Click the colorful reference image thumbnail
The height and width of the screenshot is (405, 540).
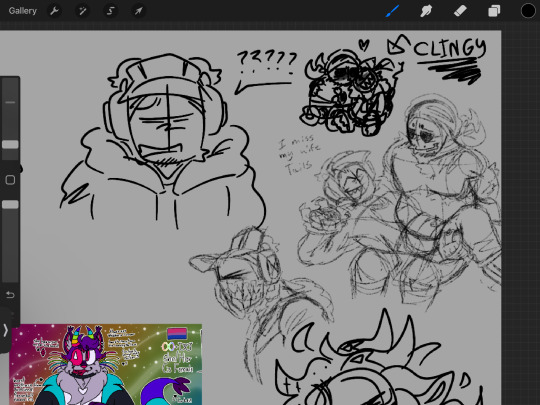pos(105,364)
